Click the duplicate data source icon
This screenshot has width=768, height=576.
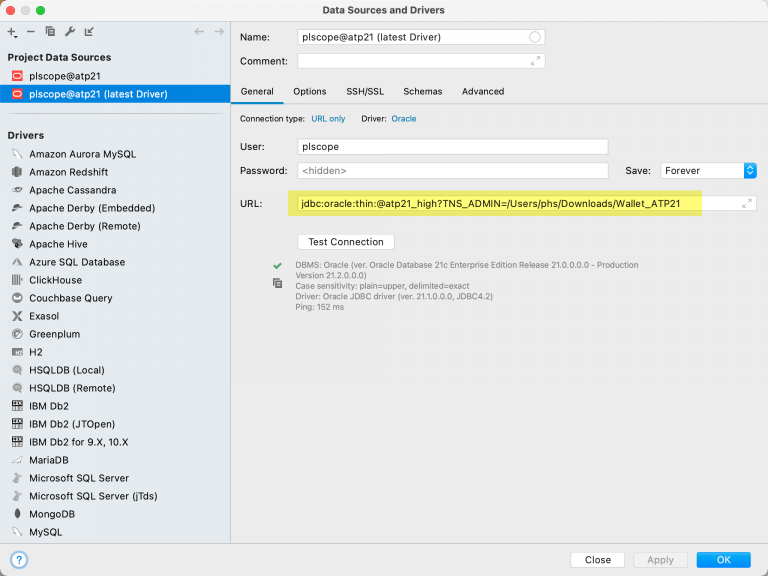coord(50,32)
